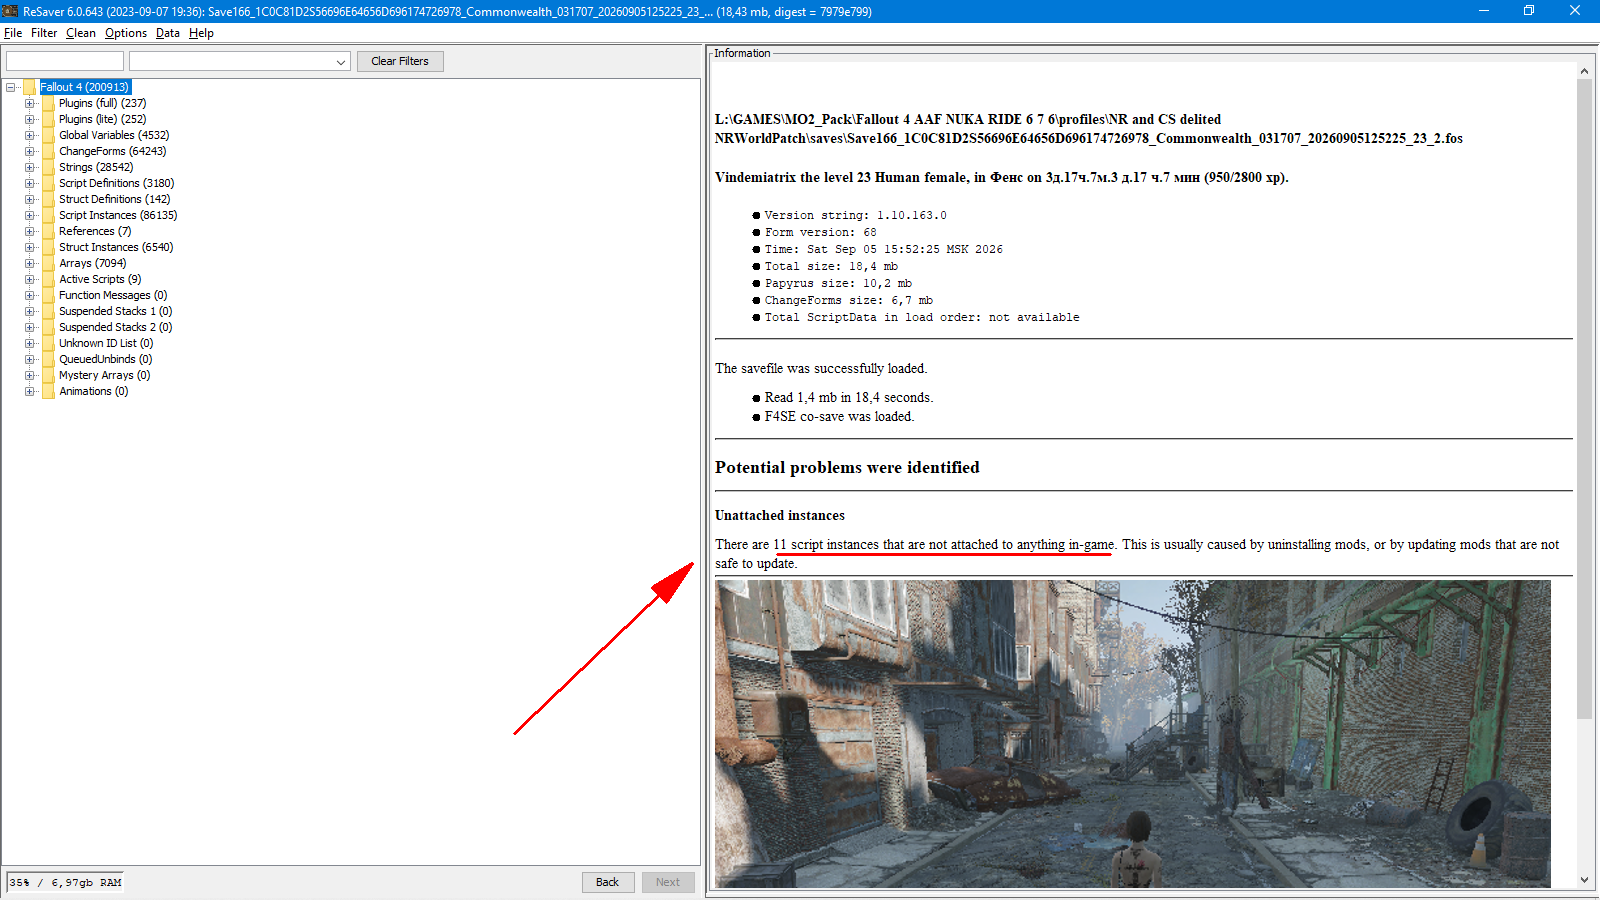Viewport: 1600px width, 900px height.
Task: Focus the filter text input field
Action: click(65, 61)
